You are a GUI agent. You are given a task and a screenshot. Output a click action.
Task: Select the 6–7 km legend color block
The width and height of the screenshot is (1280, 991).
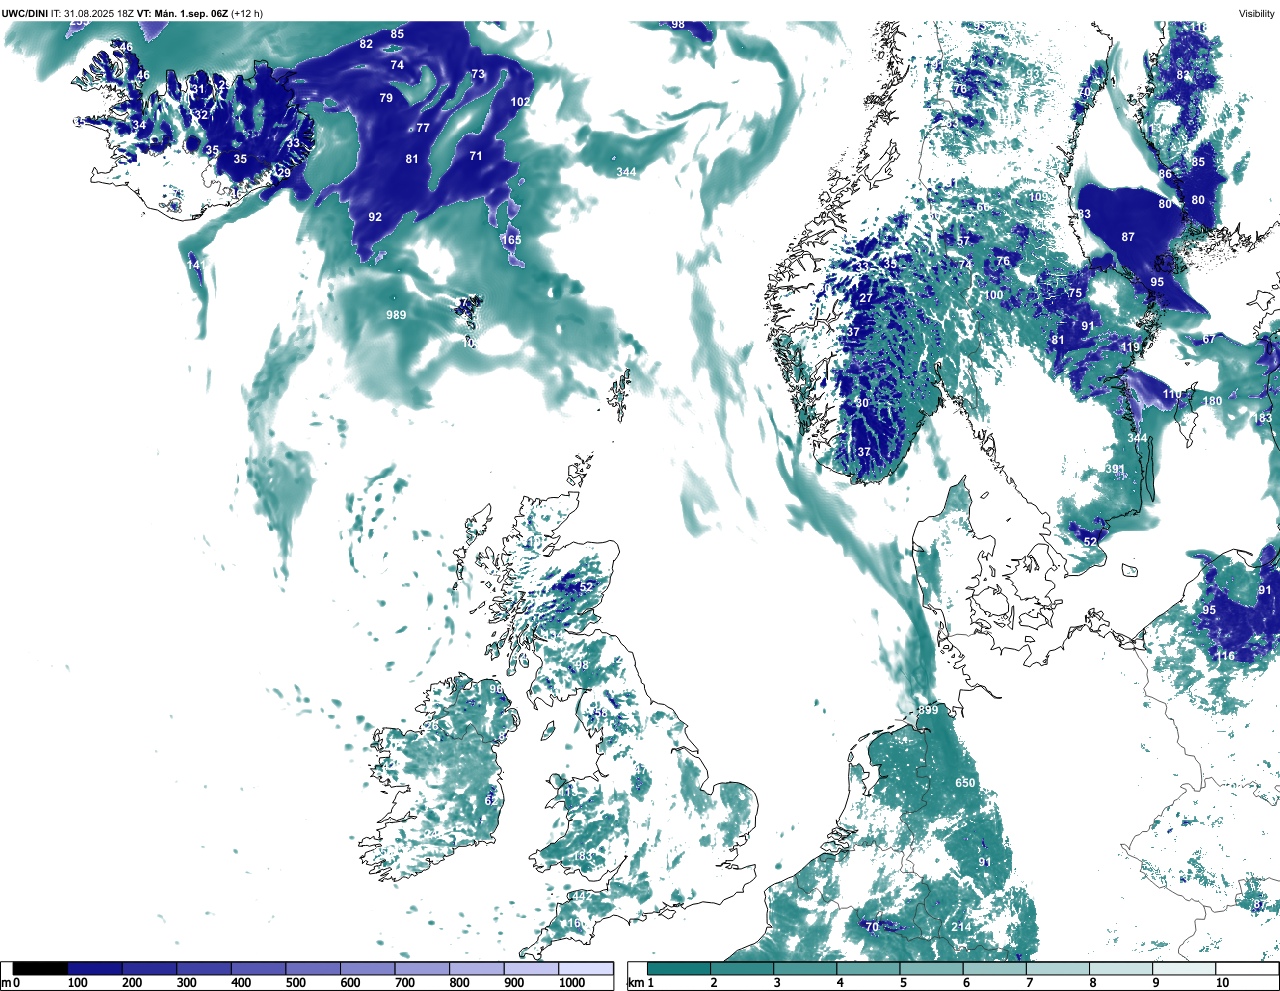(995, 968)
